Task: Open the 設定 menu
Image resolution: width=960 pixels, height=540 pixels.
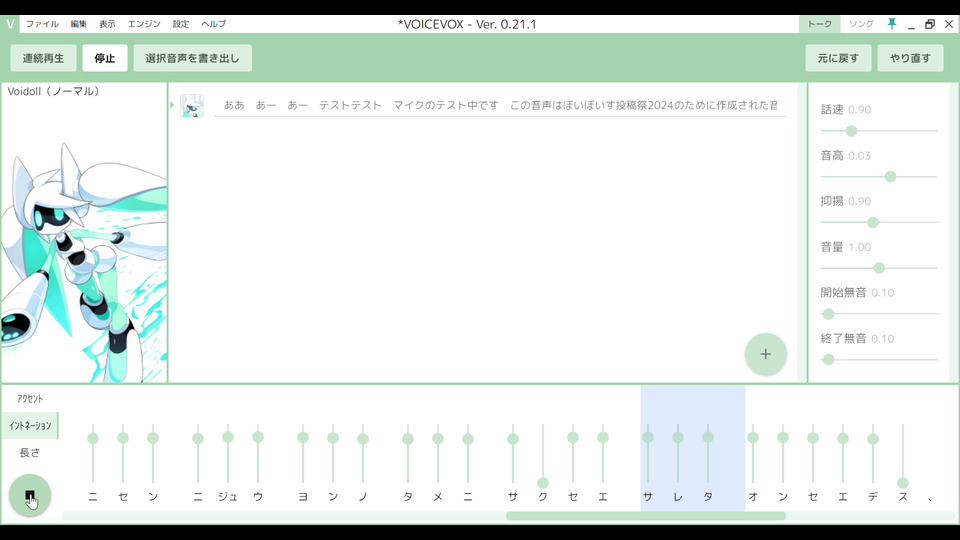Action: 181,24
